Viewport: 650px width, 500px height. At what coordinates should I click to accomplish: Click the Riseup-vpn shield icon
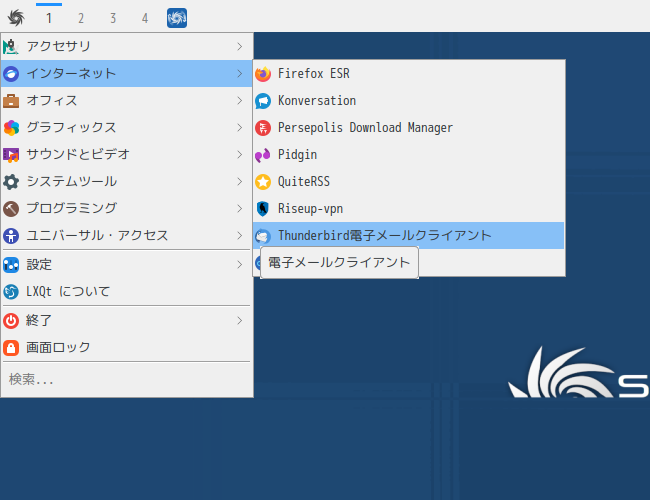click(x=263, y=209)
